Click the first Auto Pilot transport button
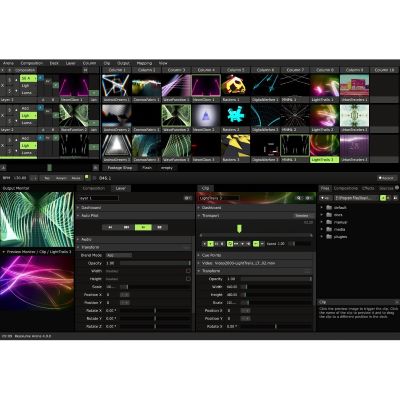The height and width of the screenshot is (400, 400). tap(110, 227)
